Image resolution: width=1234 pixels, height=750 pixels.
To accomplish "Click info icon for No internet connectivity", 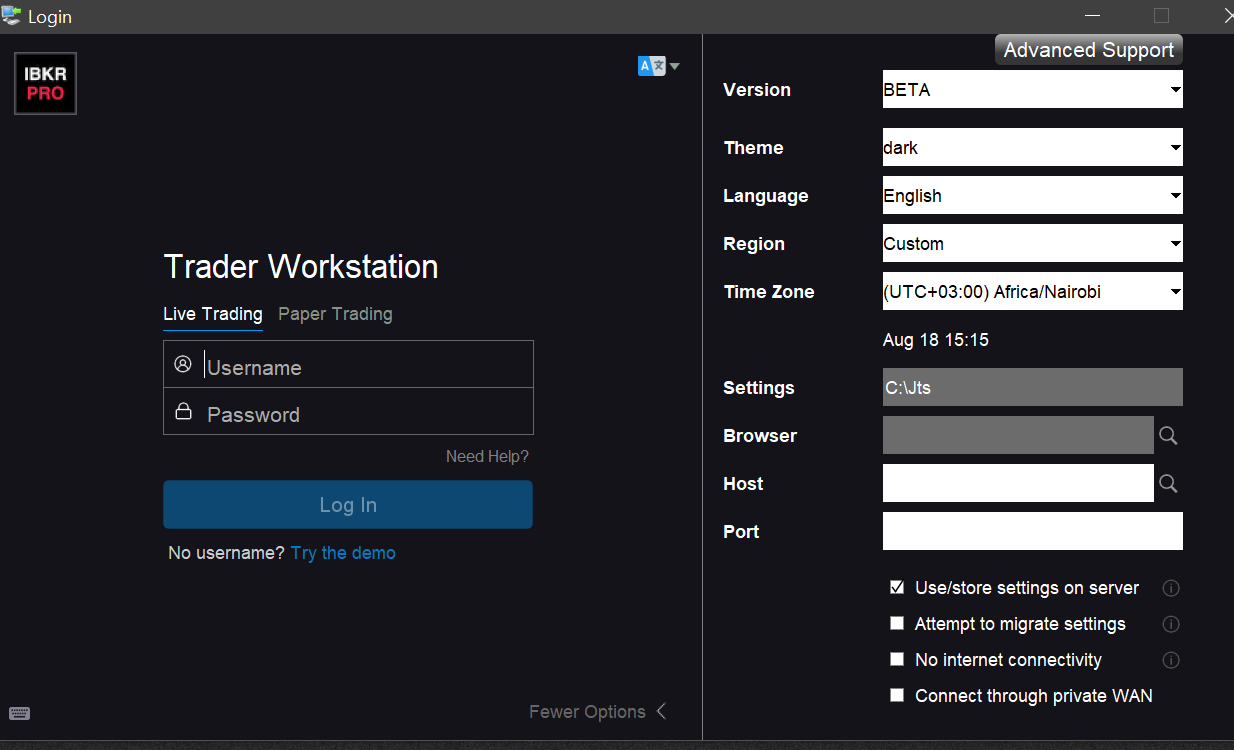I will (1171, 660).
